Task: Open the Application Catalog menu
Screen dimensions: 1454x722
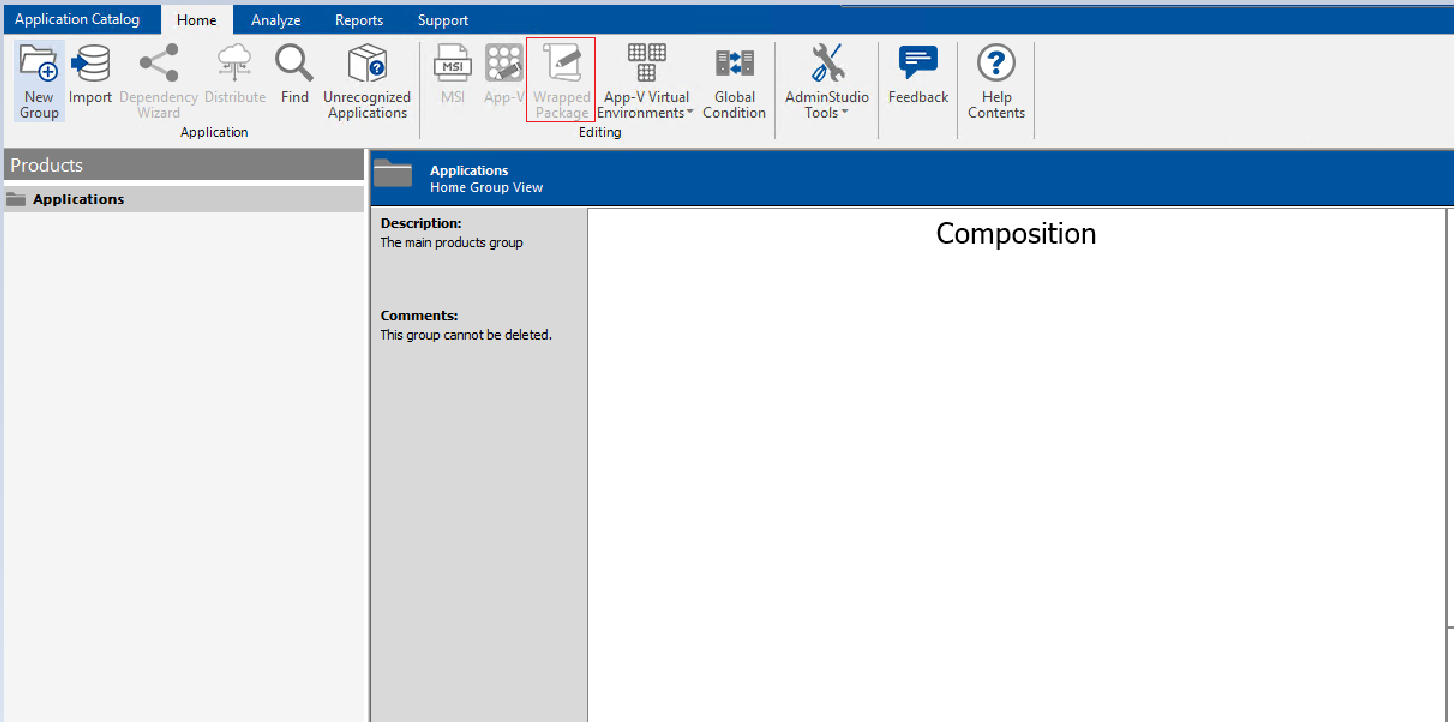Action: [78, 20]
